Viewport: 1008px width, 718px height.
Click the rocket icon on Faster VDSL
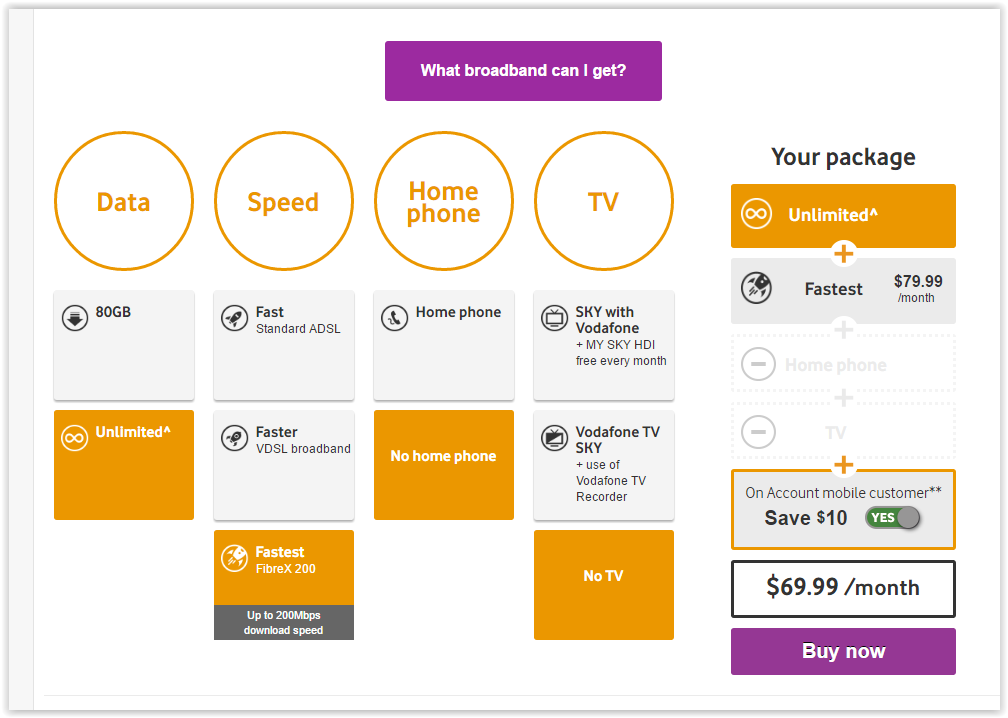(x=235, y=438)
